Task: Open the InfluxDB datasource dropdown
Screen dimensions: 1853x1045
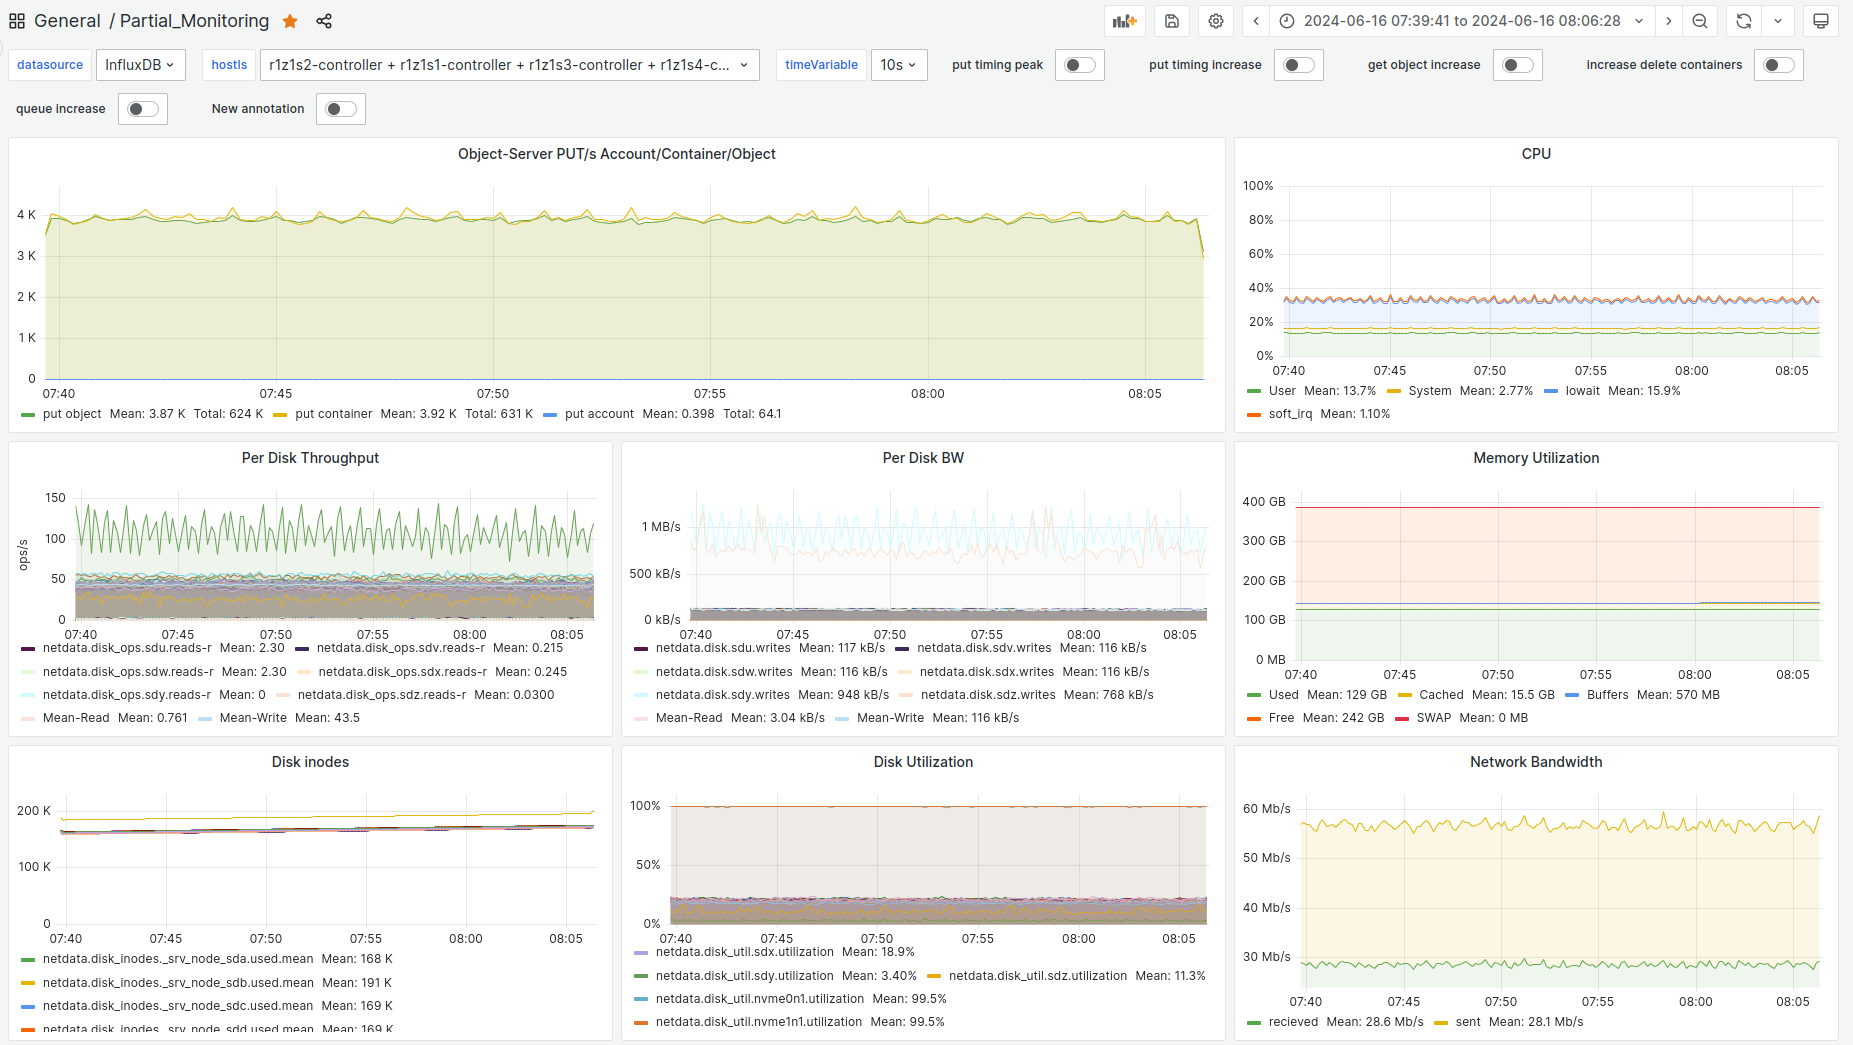Action: tap(140, 65)
